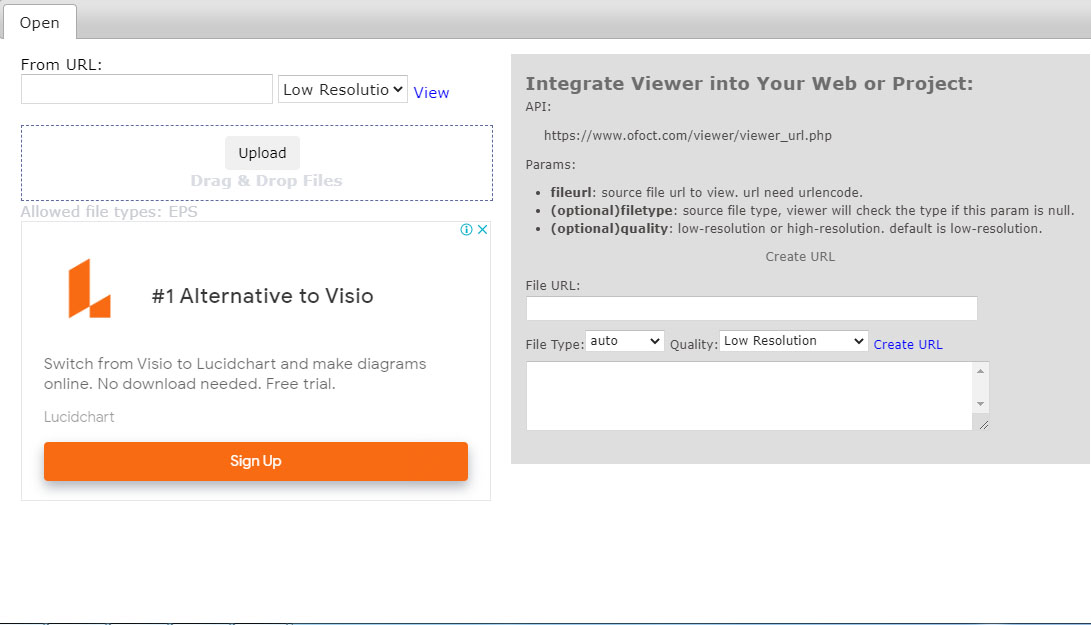Close the Lucidchart ad with X icon

(482, 230)
